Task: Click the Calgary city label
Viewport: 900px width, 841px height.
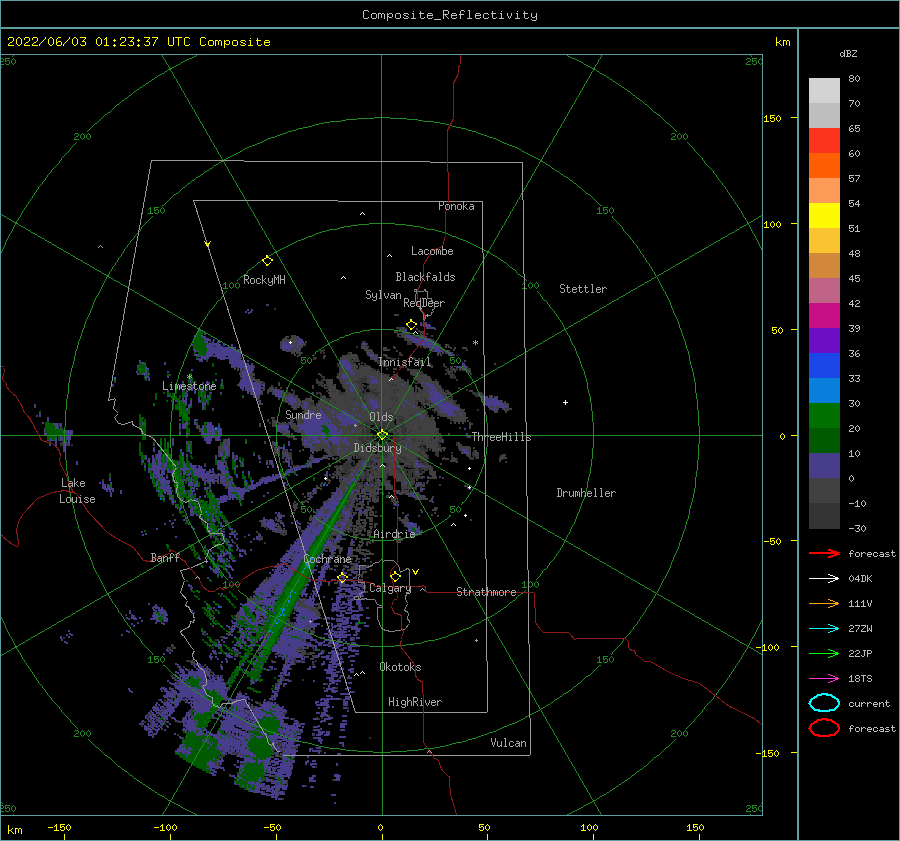Action: tap(390, 588)
